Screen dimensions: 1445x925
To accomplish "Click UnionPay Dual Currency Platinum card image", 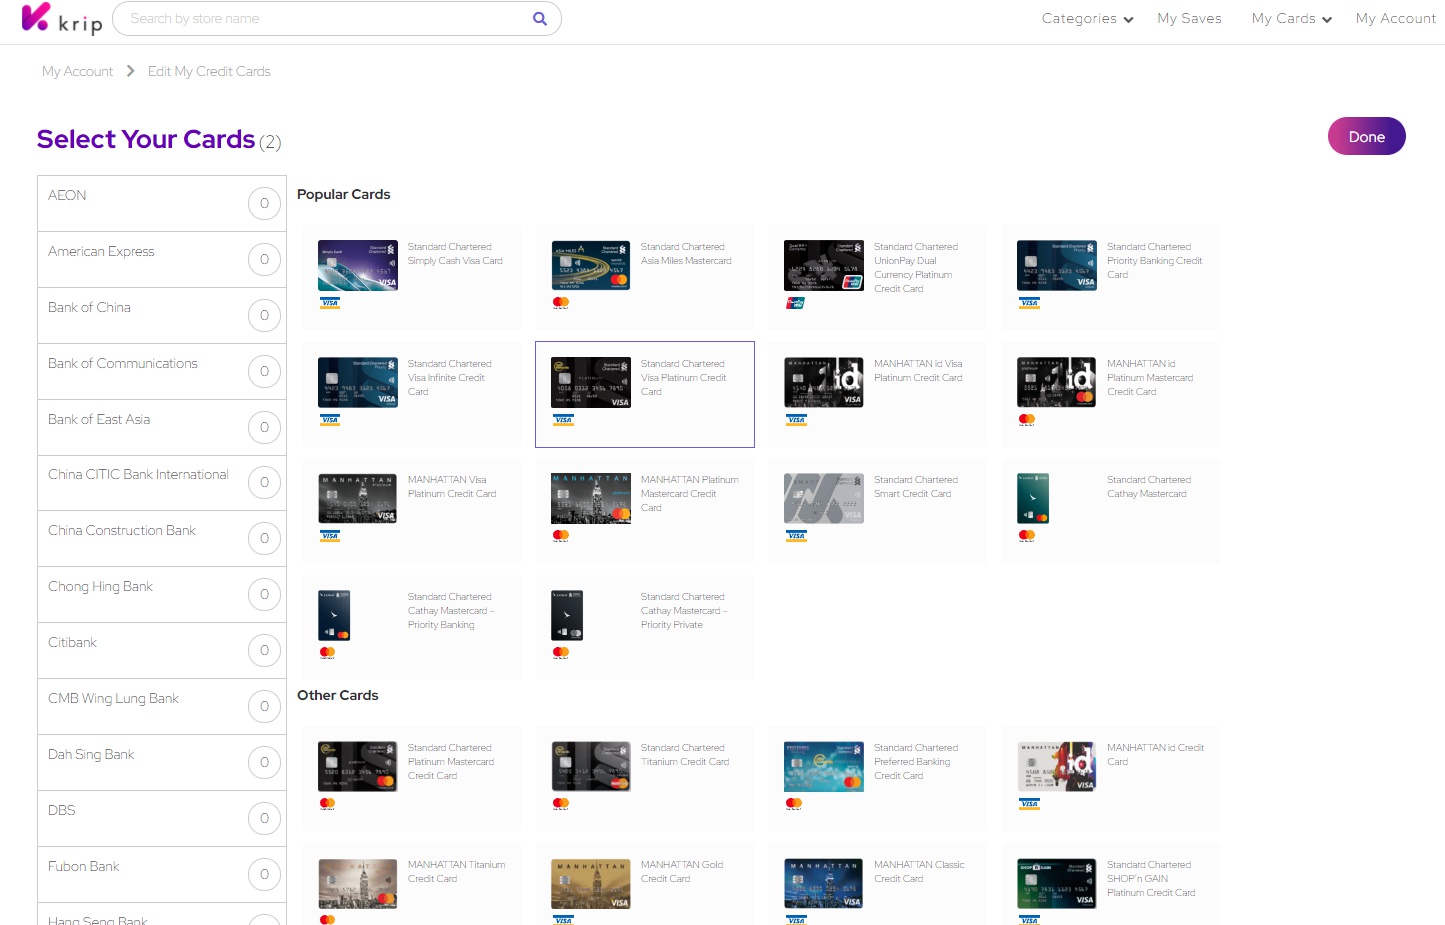I will point(824,265).
